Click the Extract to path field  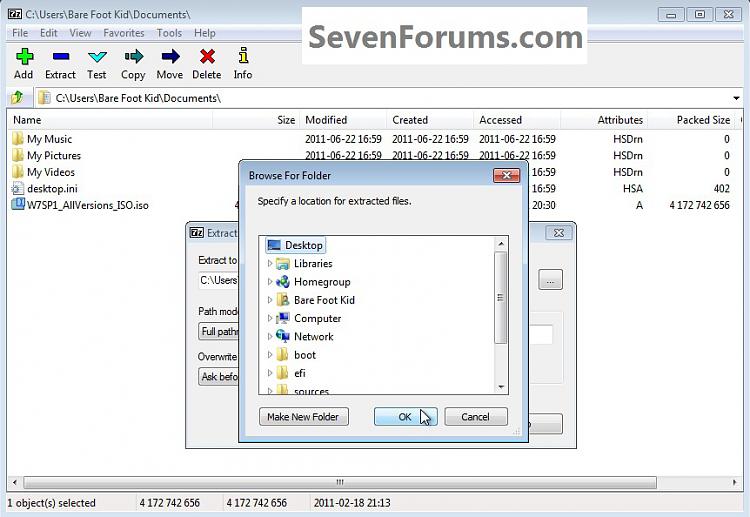(218, 280)
